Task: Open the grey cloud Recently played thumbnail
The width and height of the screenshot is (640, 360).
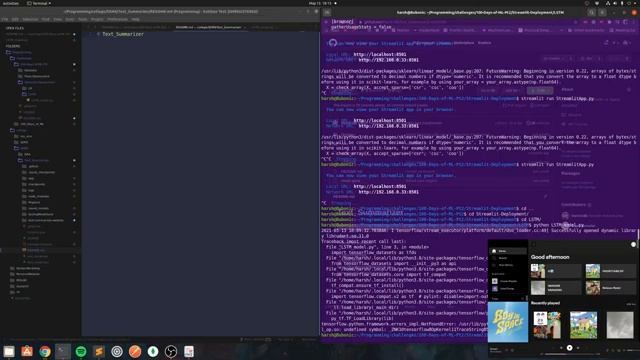Action: pos(620,325)
